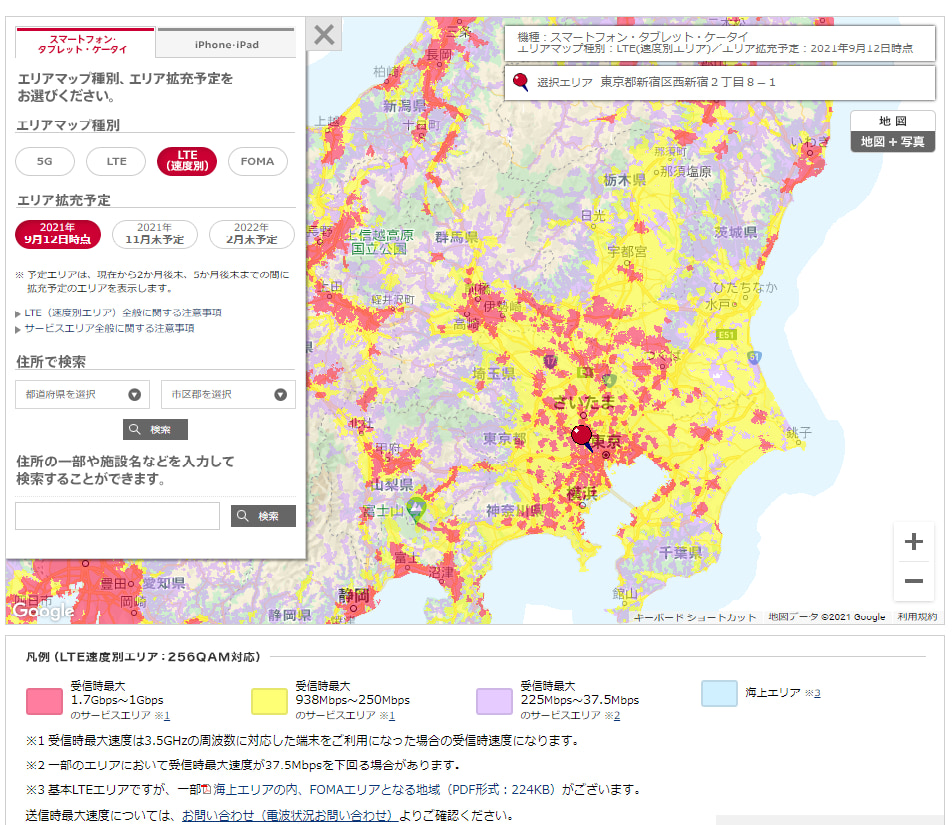Choose 2021年9月12日時点 coverage option

tap(58, 234)
